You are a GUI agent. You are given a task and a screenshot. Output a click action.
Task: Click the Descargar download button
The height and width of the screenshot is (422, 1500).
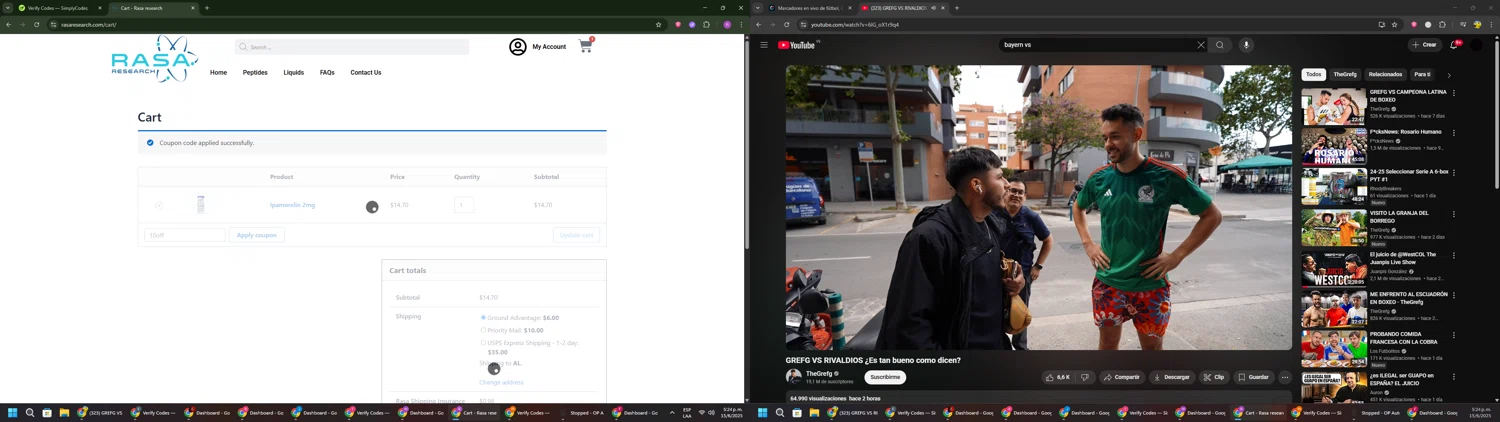pyautogui.click(x=1171, y=377)
